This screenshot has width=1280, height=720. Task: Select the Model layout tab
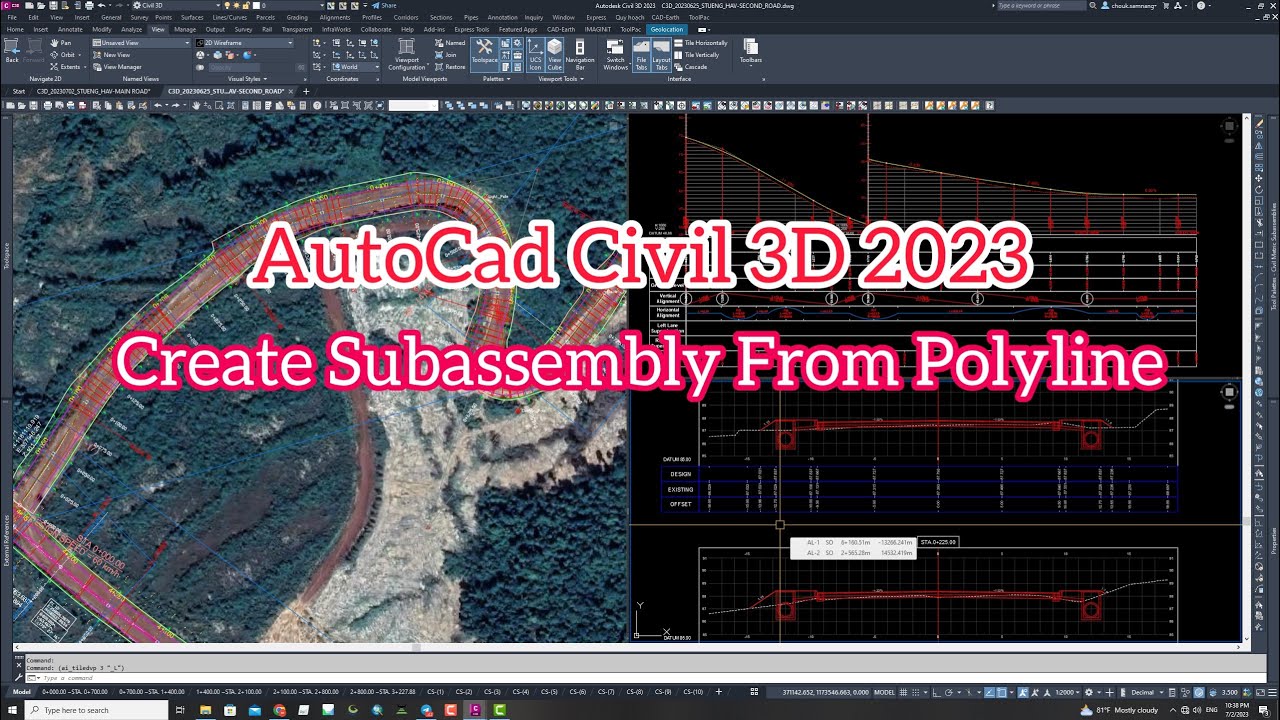[21, 691]
